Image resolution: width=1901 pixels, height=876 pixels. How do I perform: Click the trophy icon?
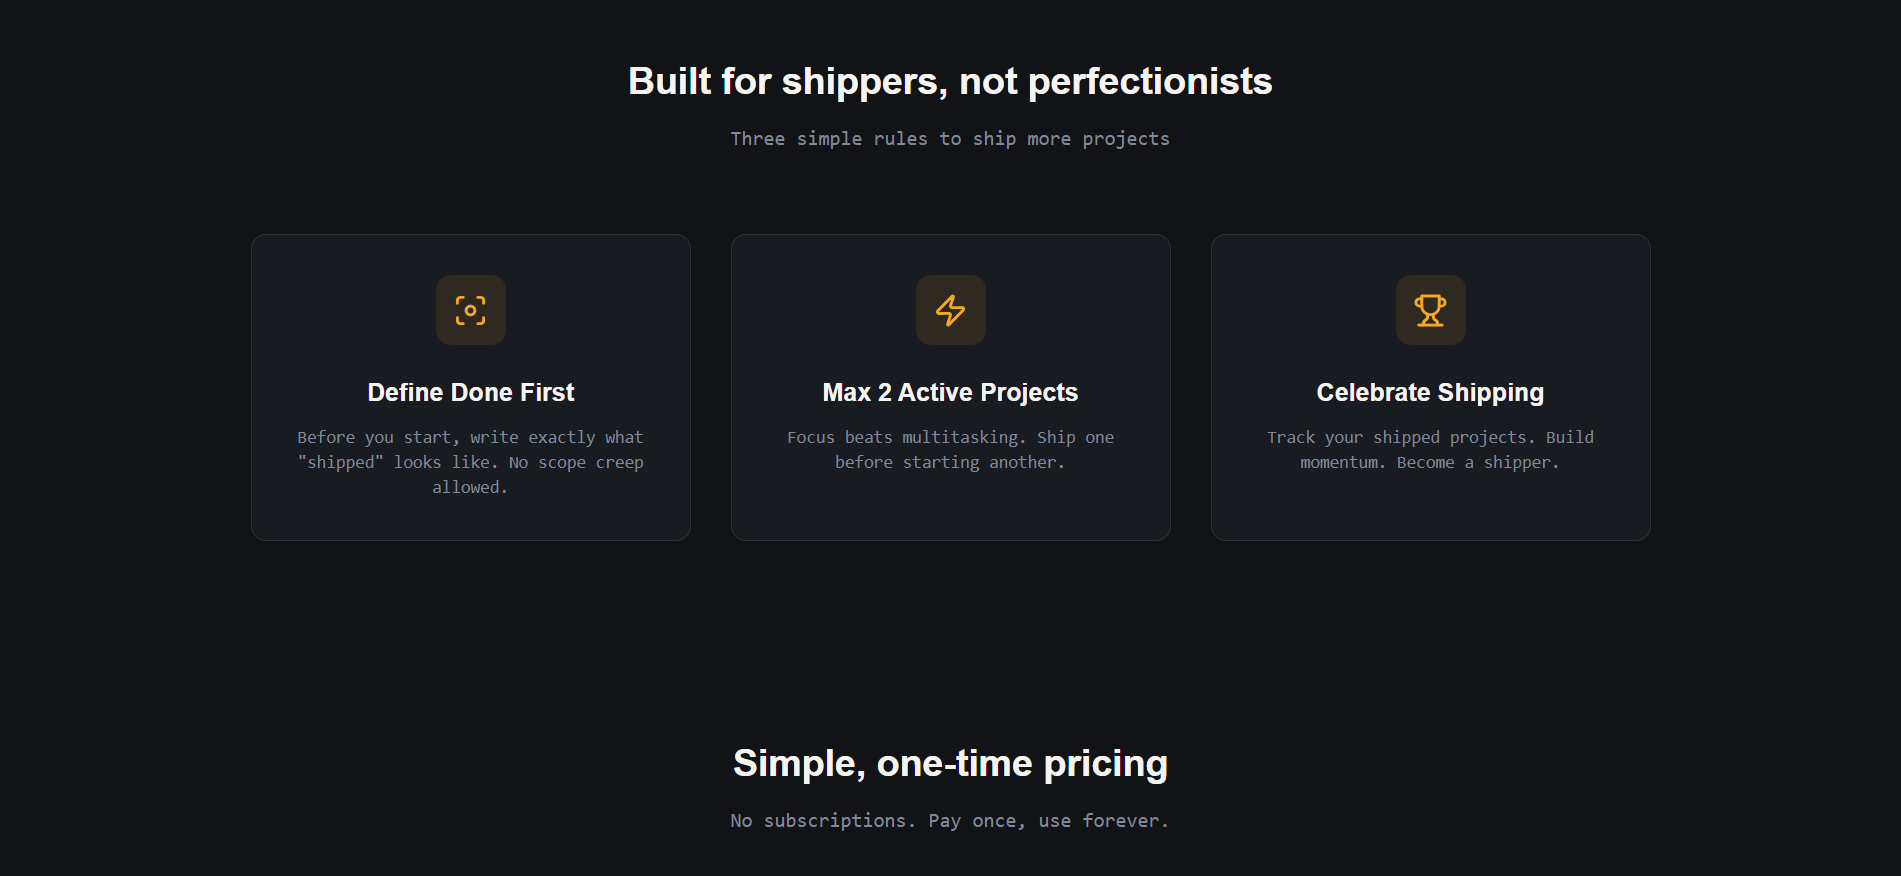pyautogui.click(x=1430, y=310)
